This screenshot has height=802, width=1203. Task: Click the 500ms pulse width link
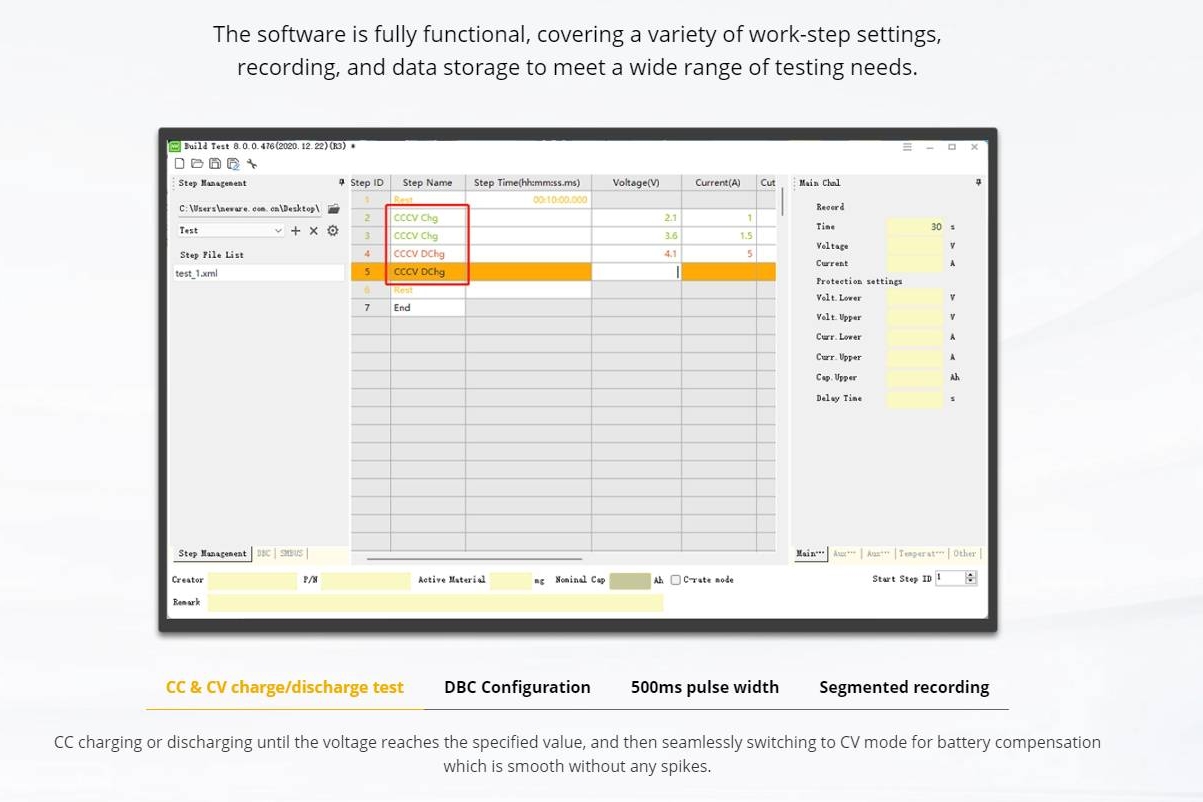(704, 687)
